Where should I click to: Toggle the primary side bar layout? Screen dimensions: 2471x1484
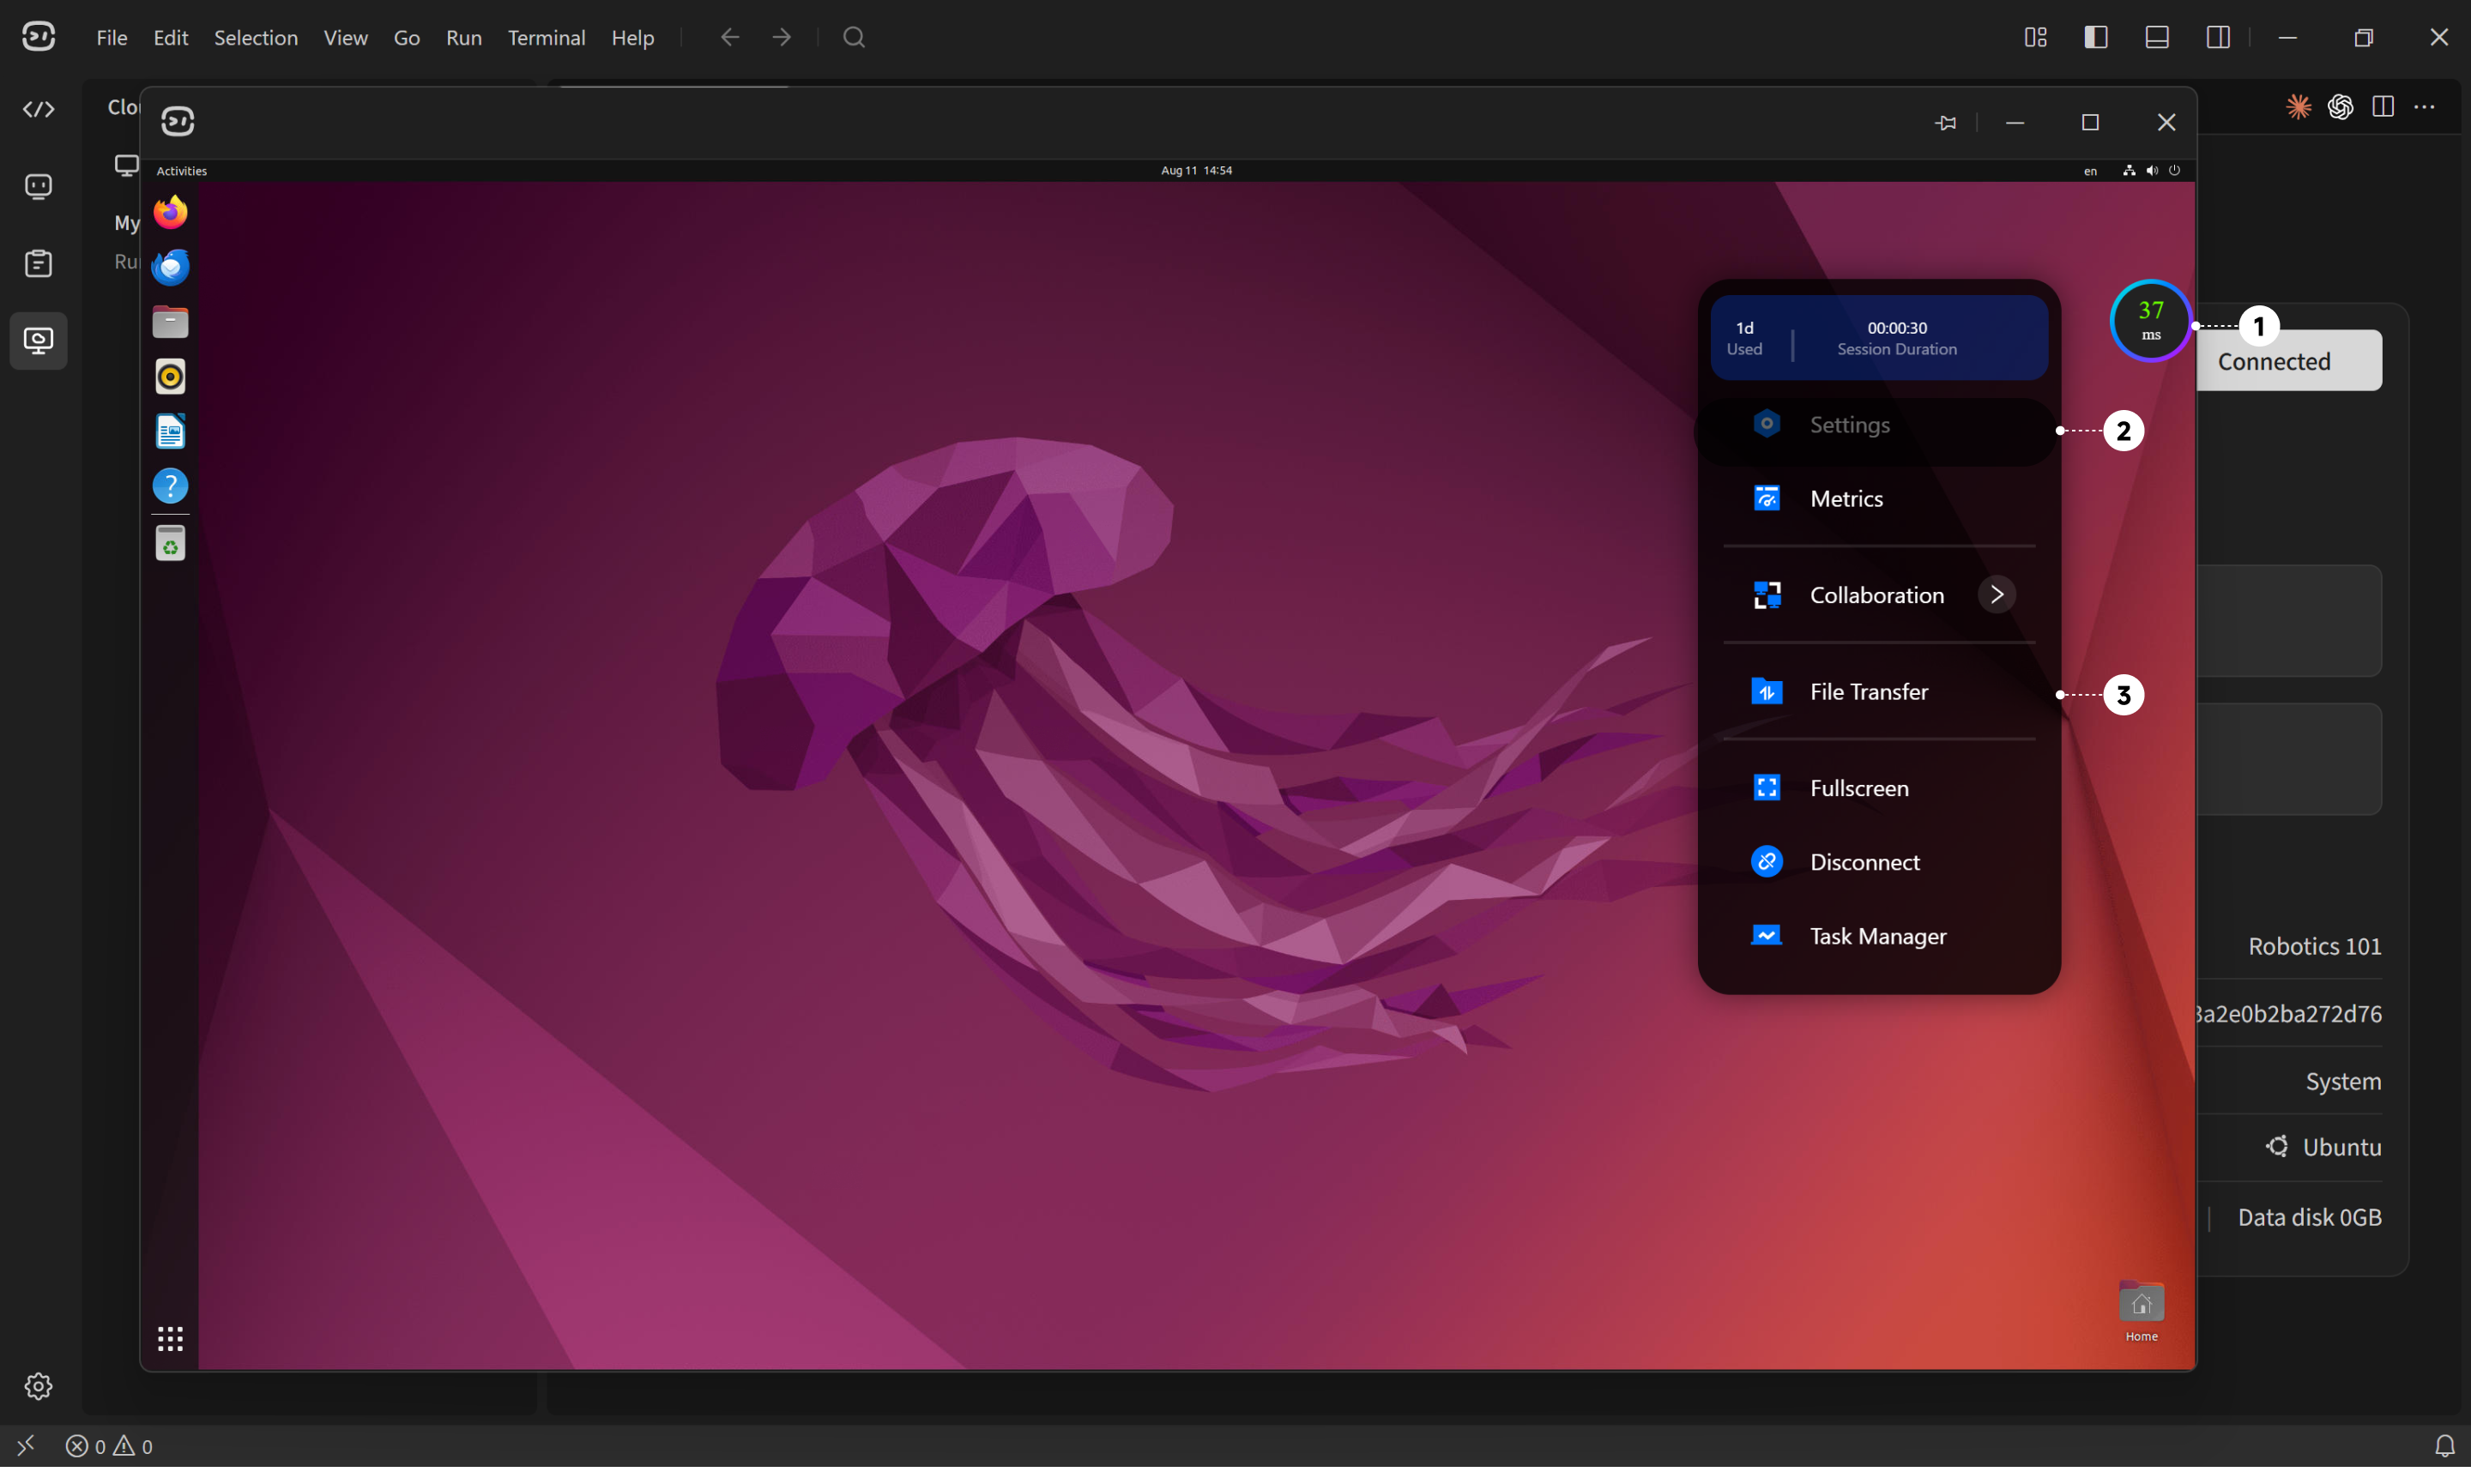click(2096, 37)
